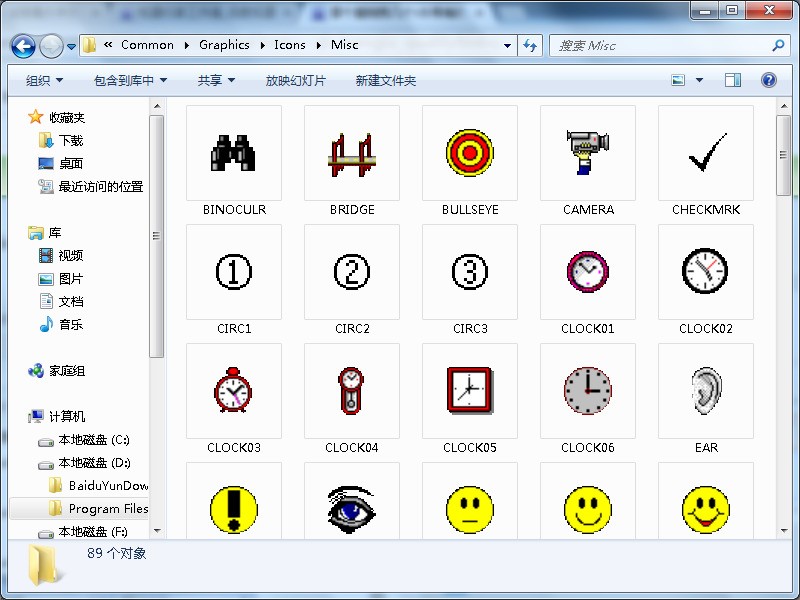Click the 放映幻灯片 button

point(295,80)
